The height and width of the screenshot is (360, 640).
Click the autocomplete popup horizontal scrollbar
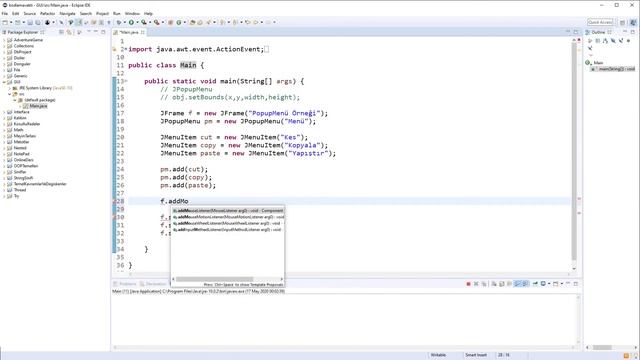point(214,279)
